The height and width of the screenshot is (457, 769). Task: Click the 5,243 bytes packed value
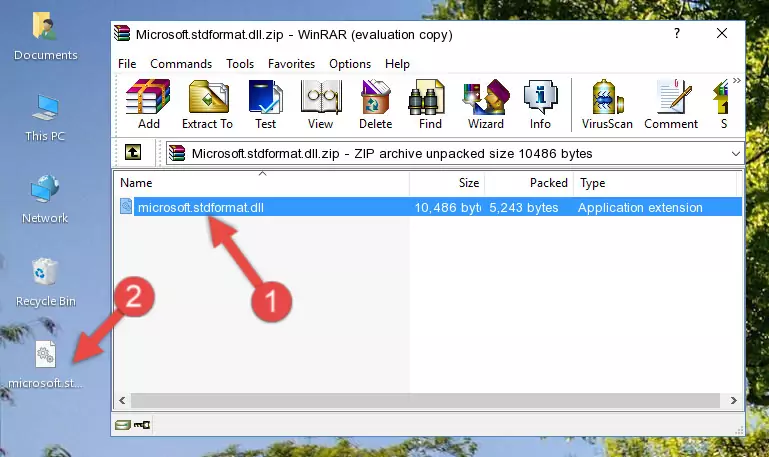[524, 208]
